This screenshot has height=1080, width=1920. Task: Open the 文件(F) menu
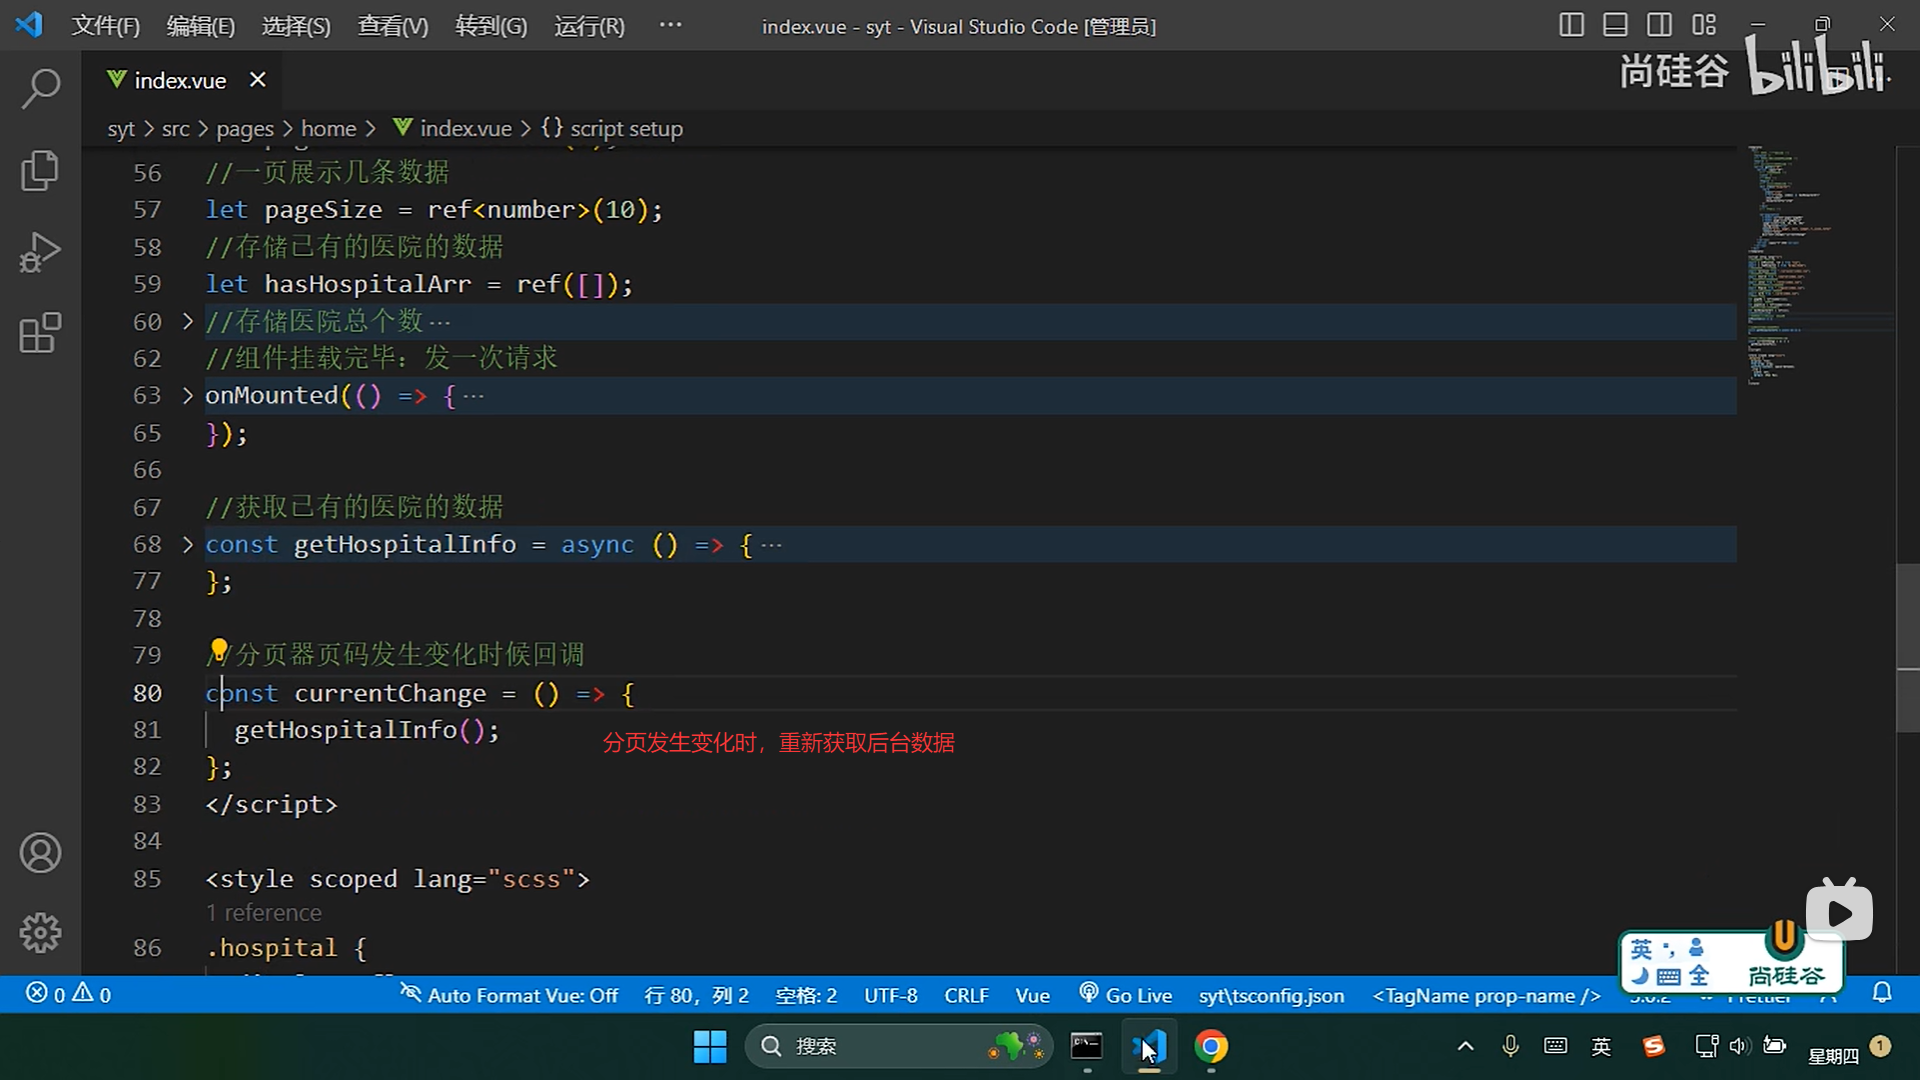[105, 26]
